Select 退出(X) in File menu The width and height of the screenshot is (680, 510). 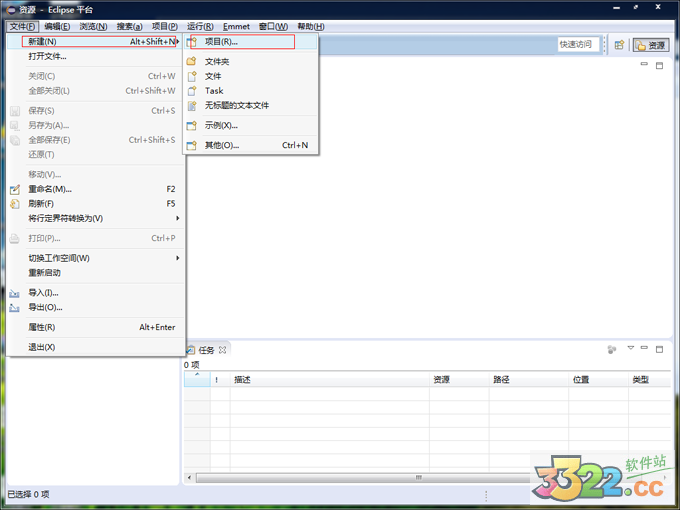pyautogui.click(x=95, y=347)
